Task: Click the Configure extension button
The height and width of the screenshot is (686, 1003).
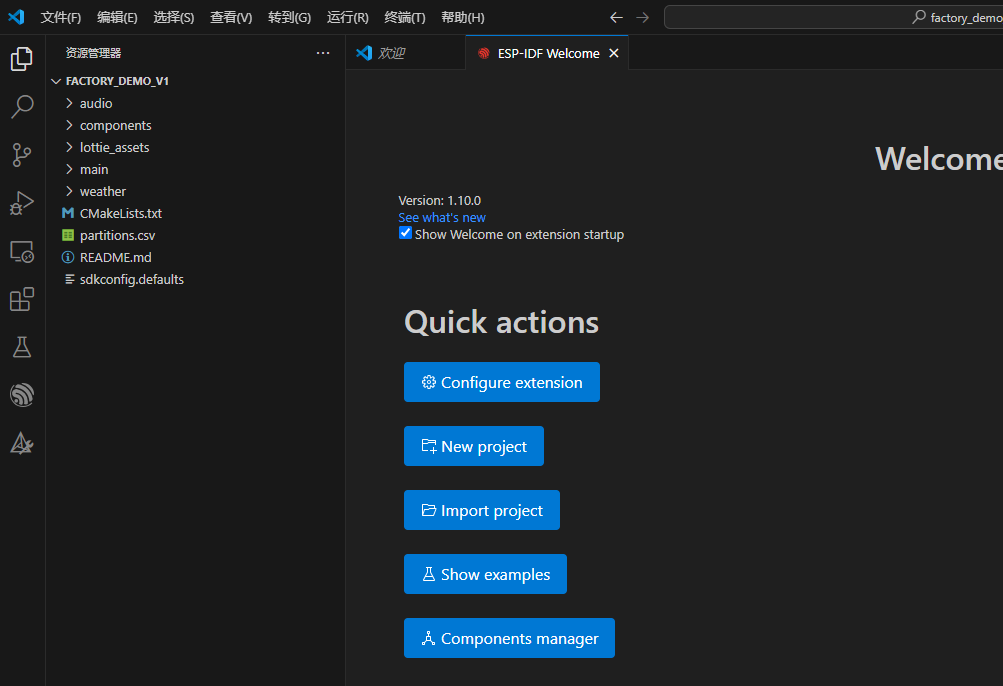Action: [501, 382]
